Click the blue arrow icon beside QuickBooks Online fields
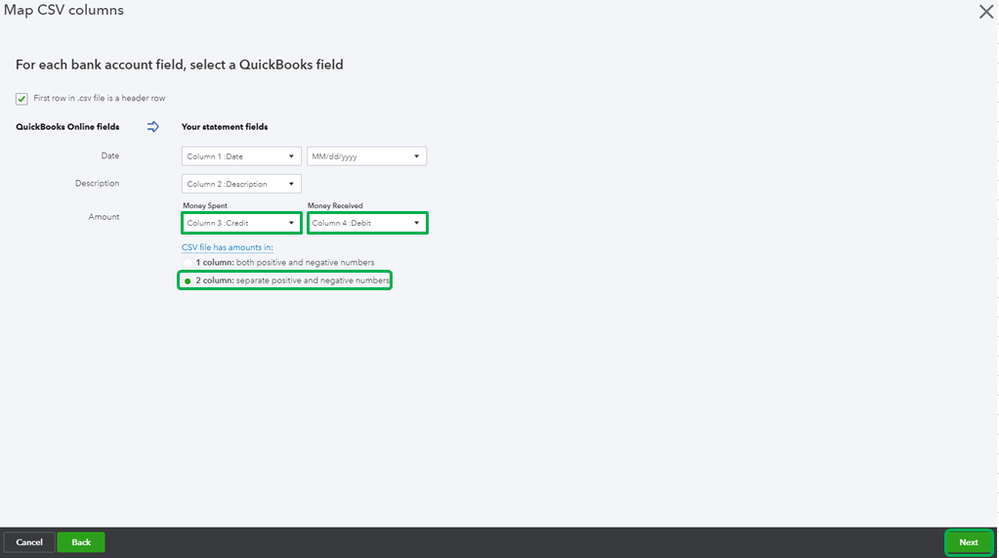 coord(153,127)
